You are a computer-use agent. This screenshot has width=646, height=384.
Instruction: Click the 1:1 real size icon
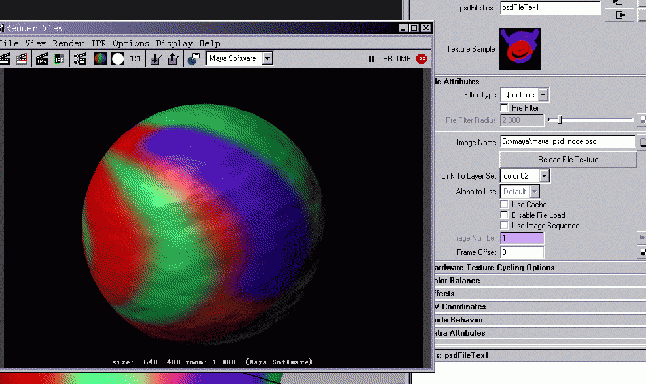click(x=135, y=59)
